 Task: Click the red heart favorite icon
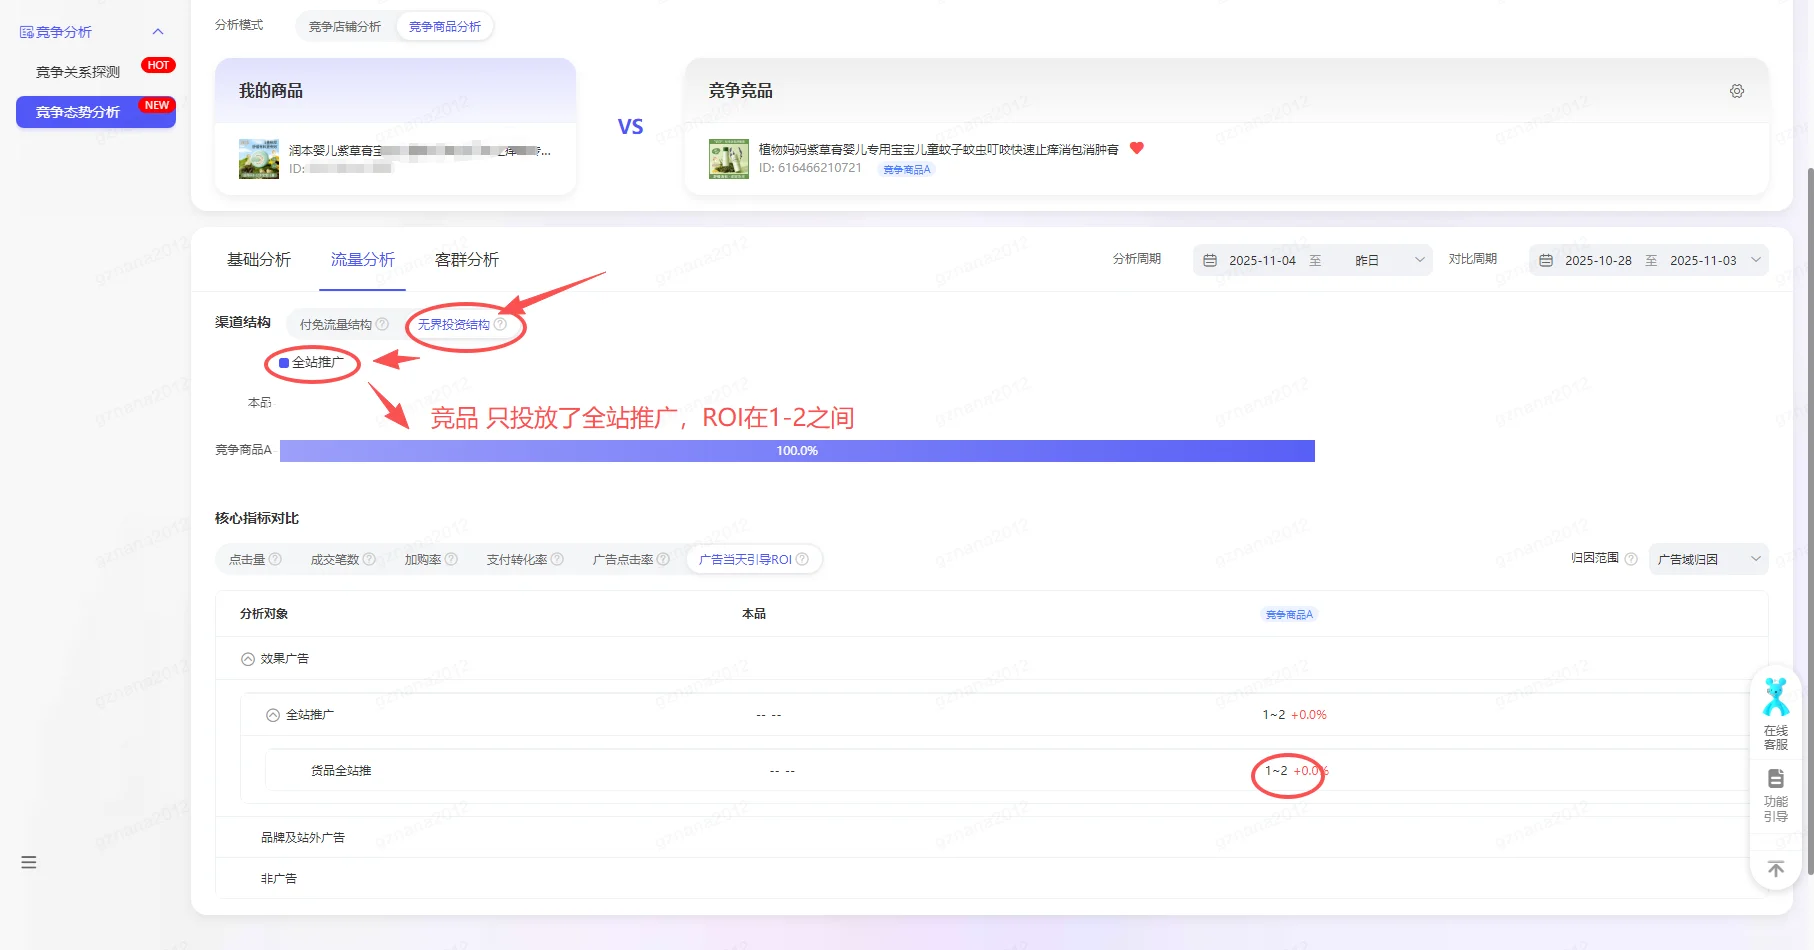tap(1136, 148)
